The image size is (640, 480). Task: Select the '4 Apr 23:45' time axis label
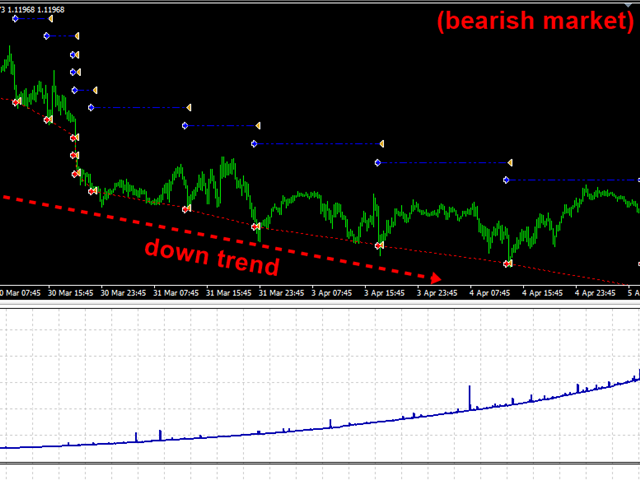pyautogui.click(x=595, y=293)
